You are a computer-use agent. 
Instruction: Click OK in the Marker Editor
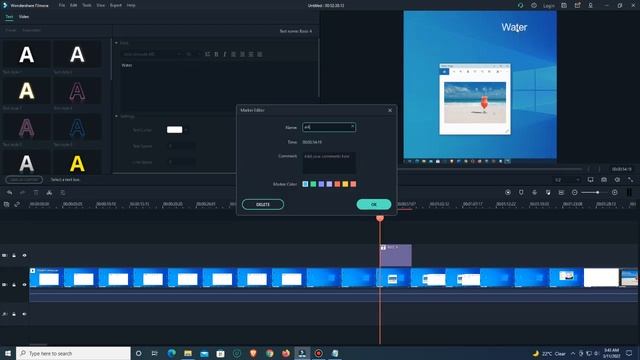(x=373, y=204)
